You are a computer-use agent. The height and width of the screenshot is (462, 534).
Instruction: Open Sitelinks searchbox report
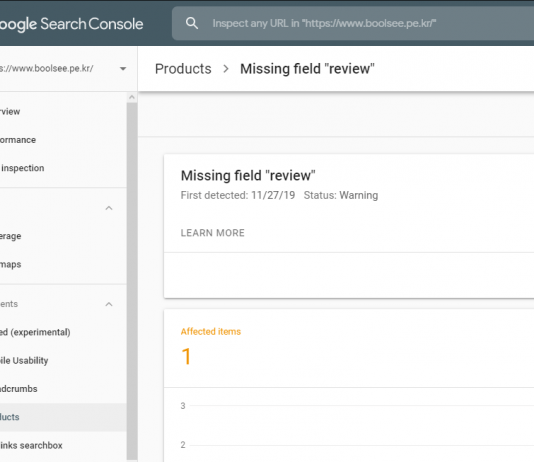click(31, 445)
